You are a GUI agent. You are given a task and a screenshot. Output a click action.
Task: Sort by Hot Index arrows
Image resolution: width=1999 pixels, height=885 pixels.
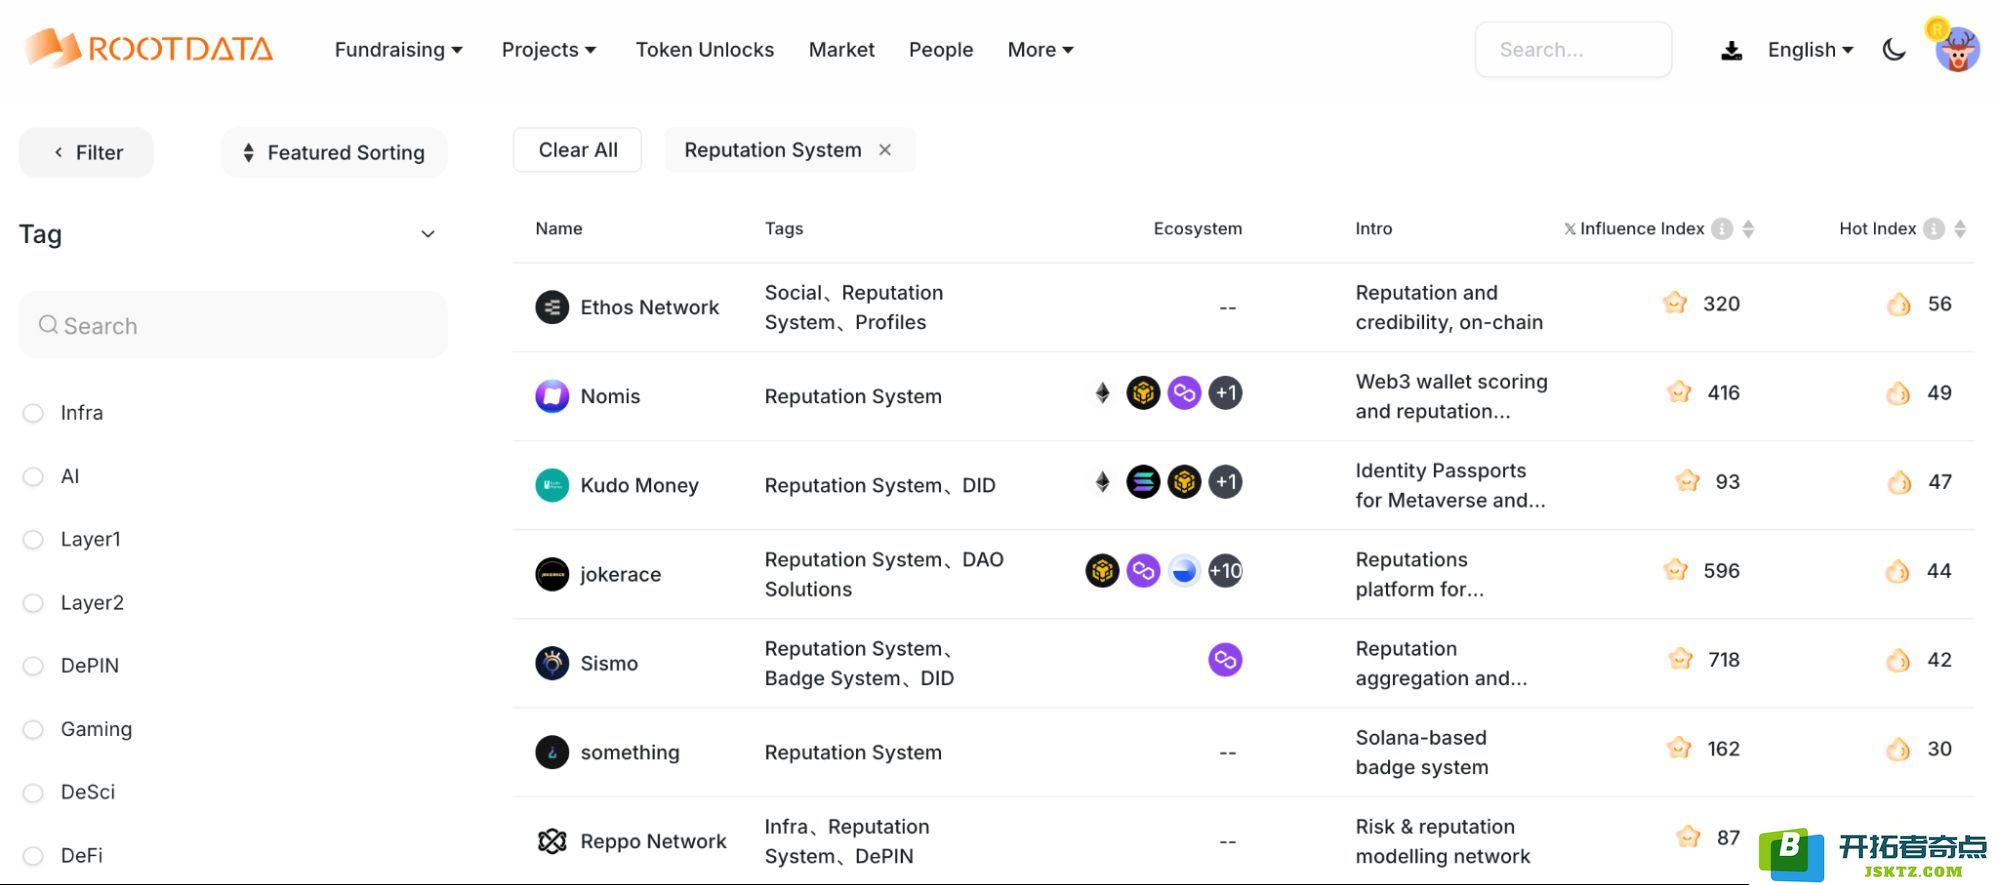pyautogui.click(x=1960, y=229)
